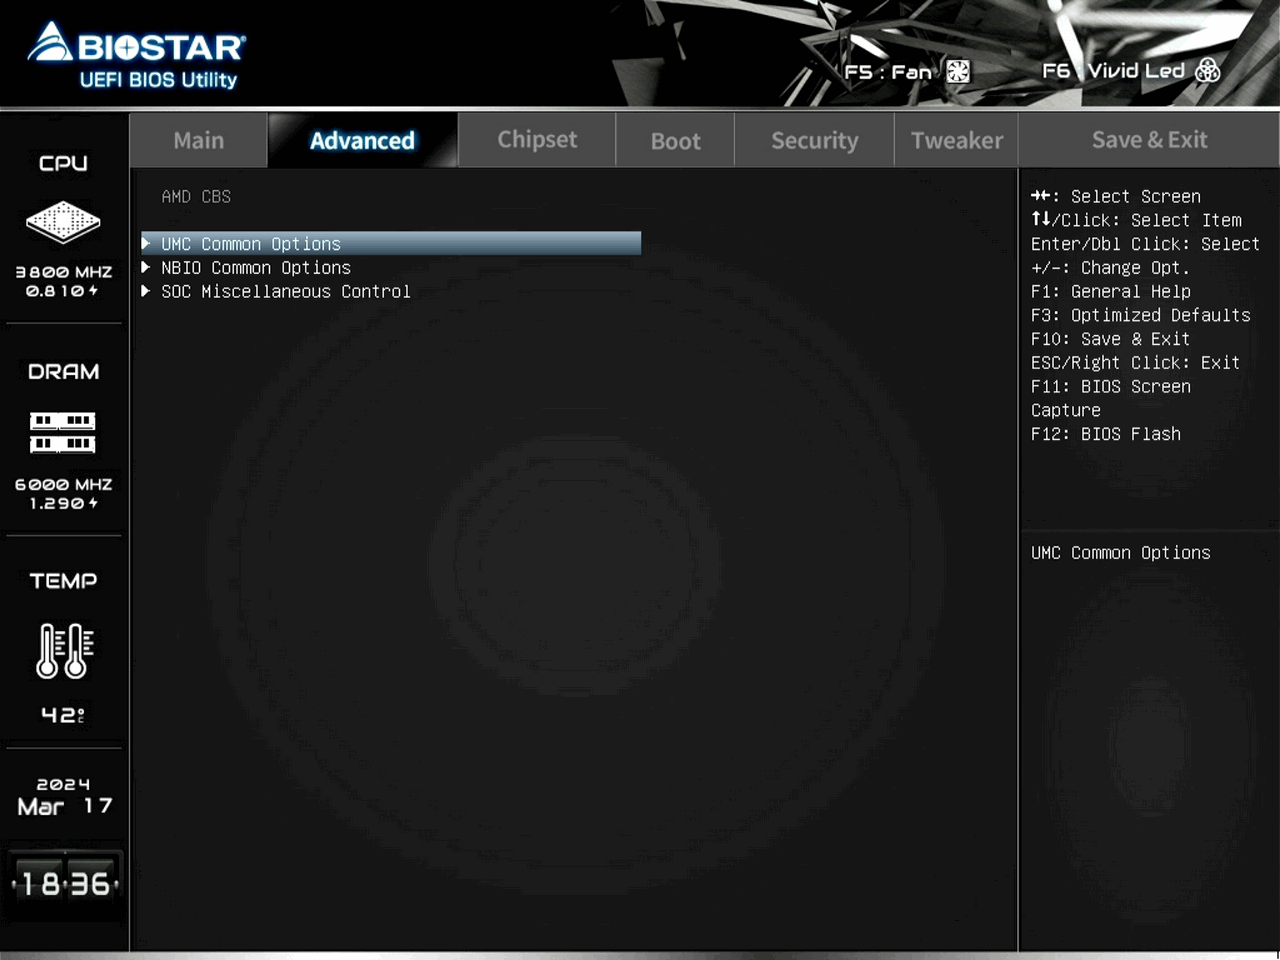Viewport: 1280px width, 960px height.
Task: Click the 42° temperature reading
Action: [x=63, y=715]
